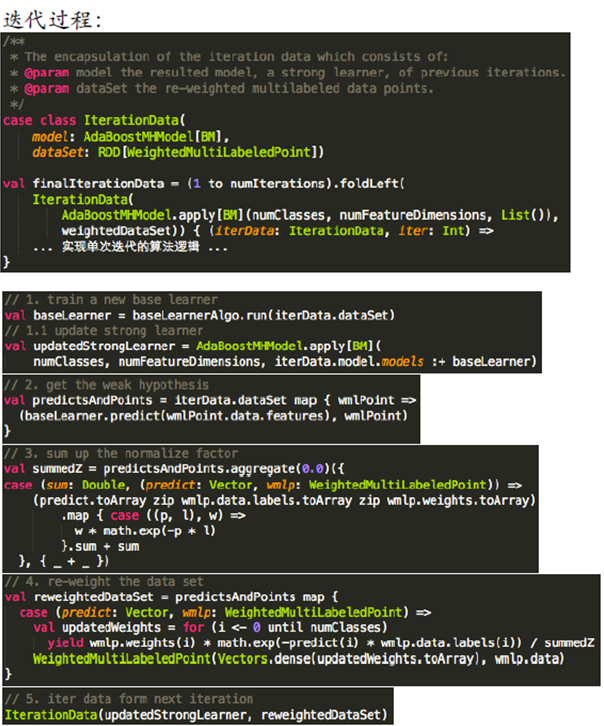This screenshot has height=726, width=604.
Task: Click 'RDD[WeightedMultiLabeledPoint])' in dataSet parameter
Action: [211, 152]
